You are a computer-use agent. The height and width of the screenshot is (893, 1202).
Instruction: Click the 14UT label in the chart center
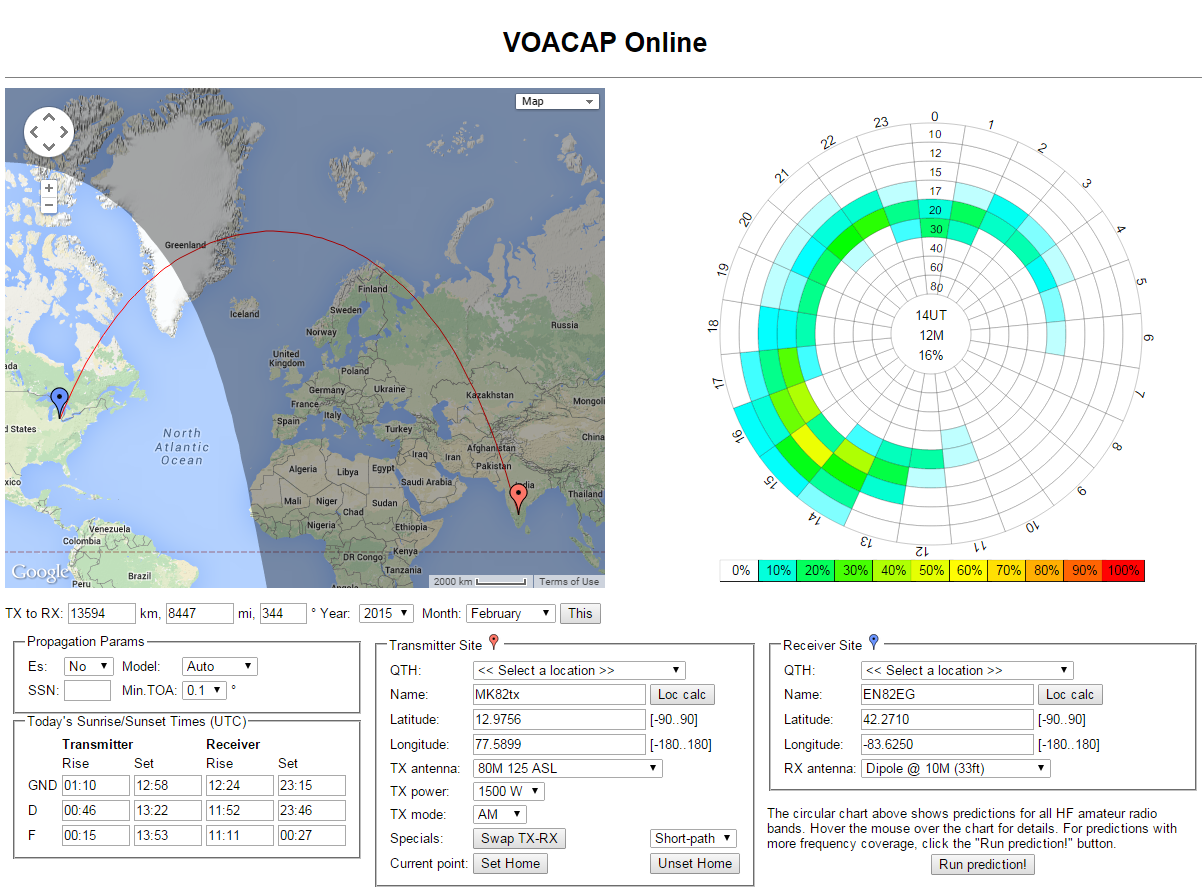click(x=931, y=315)
